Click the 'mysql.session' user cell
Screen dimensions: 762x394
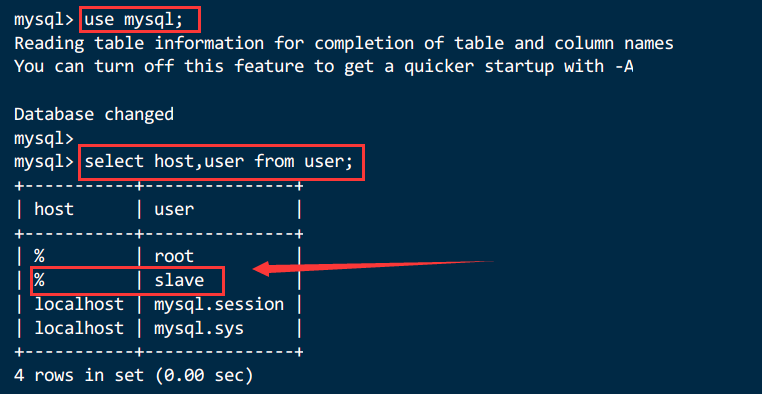[x=219, y=305]
